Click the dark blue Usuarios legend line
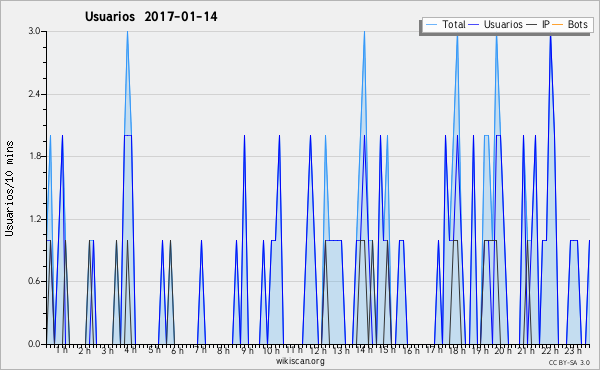 click(474, 25)
